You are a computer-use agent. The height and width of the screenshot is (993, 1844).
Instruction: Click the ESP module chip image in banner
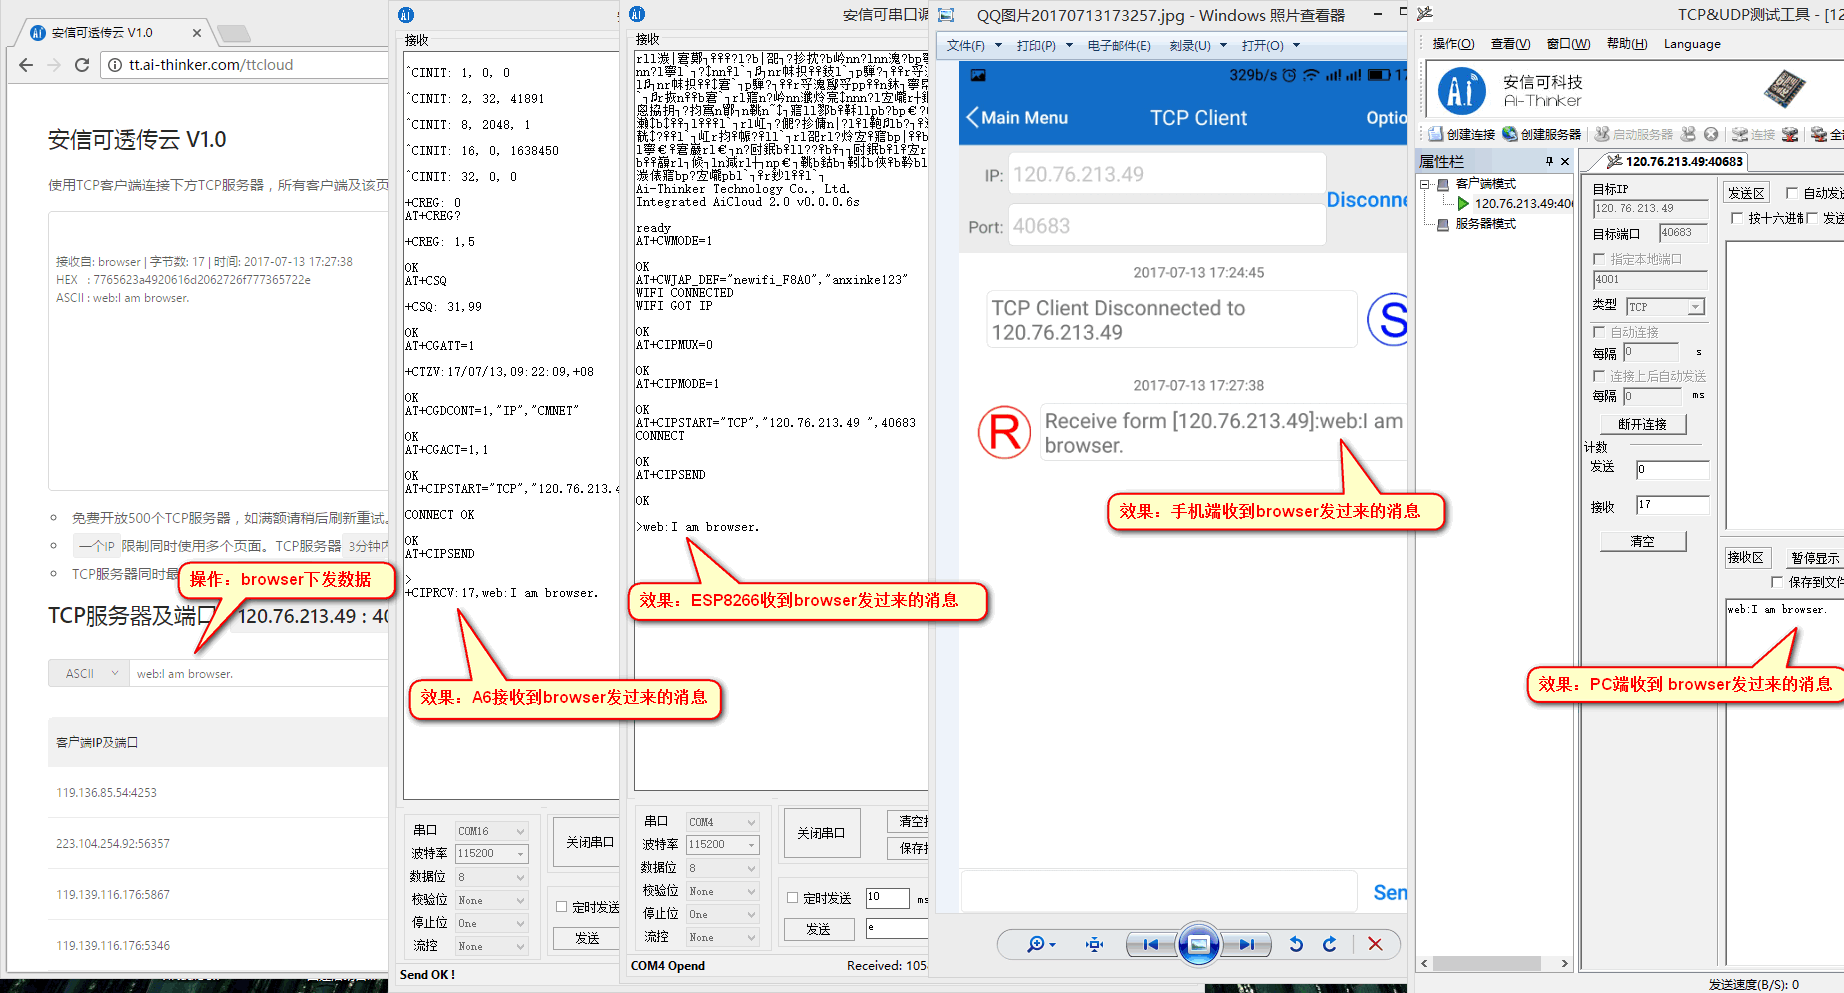pyautogui.click(x=1784, y=89)
